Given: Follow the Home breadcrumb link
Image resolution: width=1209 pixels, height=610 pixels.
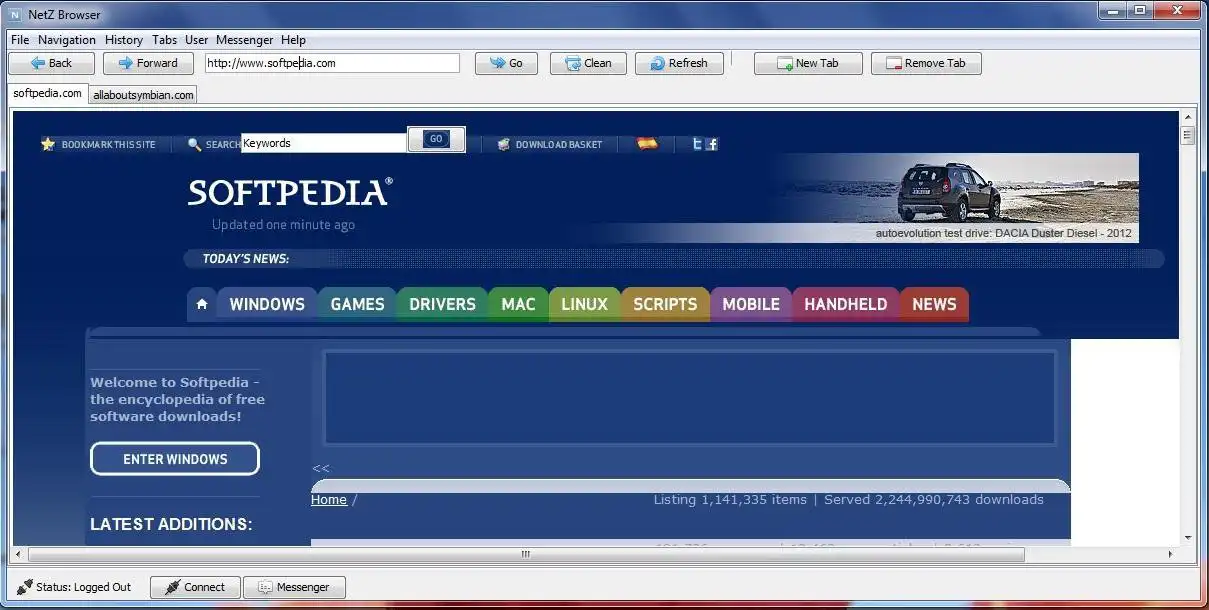Looking at the screenshot, I should coord(329,500).
